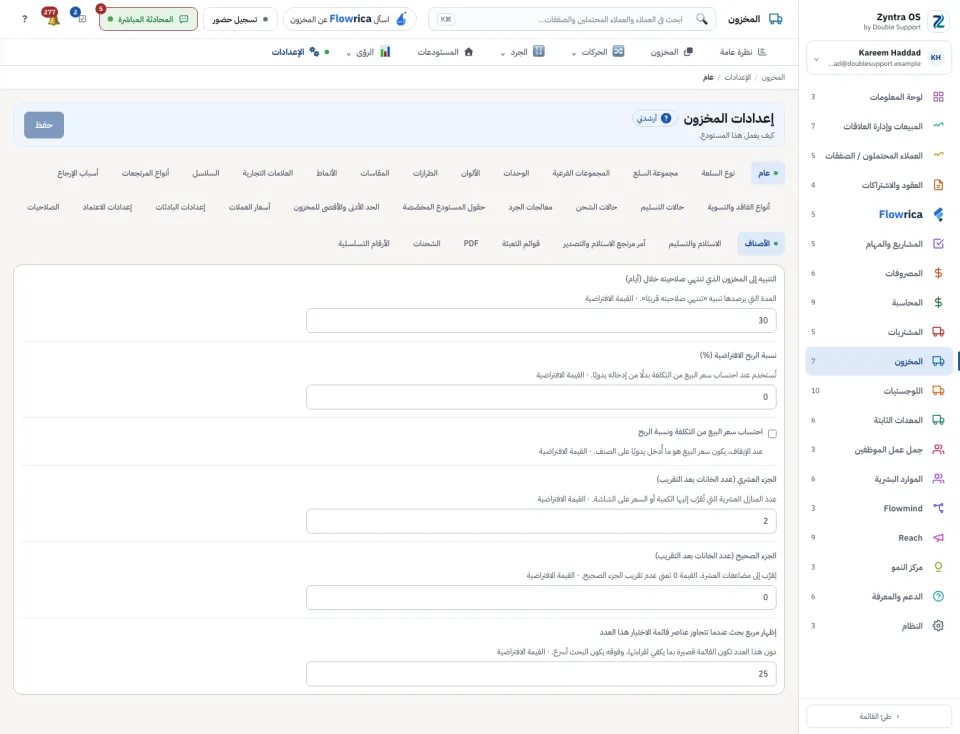Click the Flowrica sidebar icon
960x734 pixels.
click(x=938, y=214)
